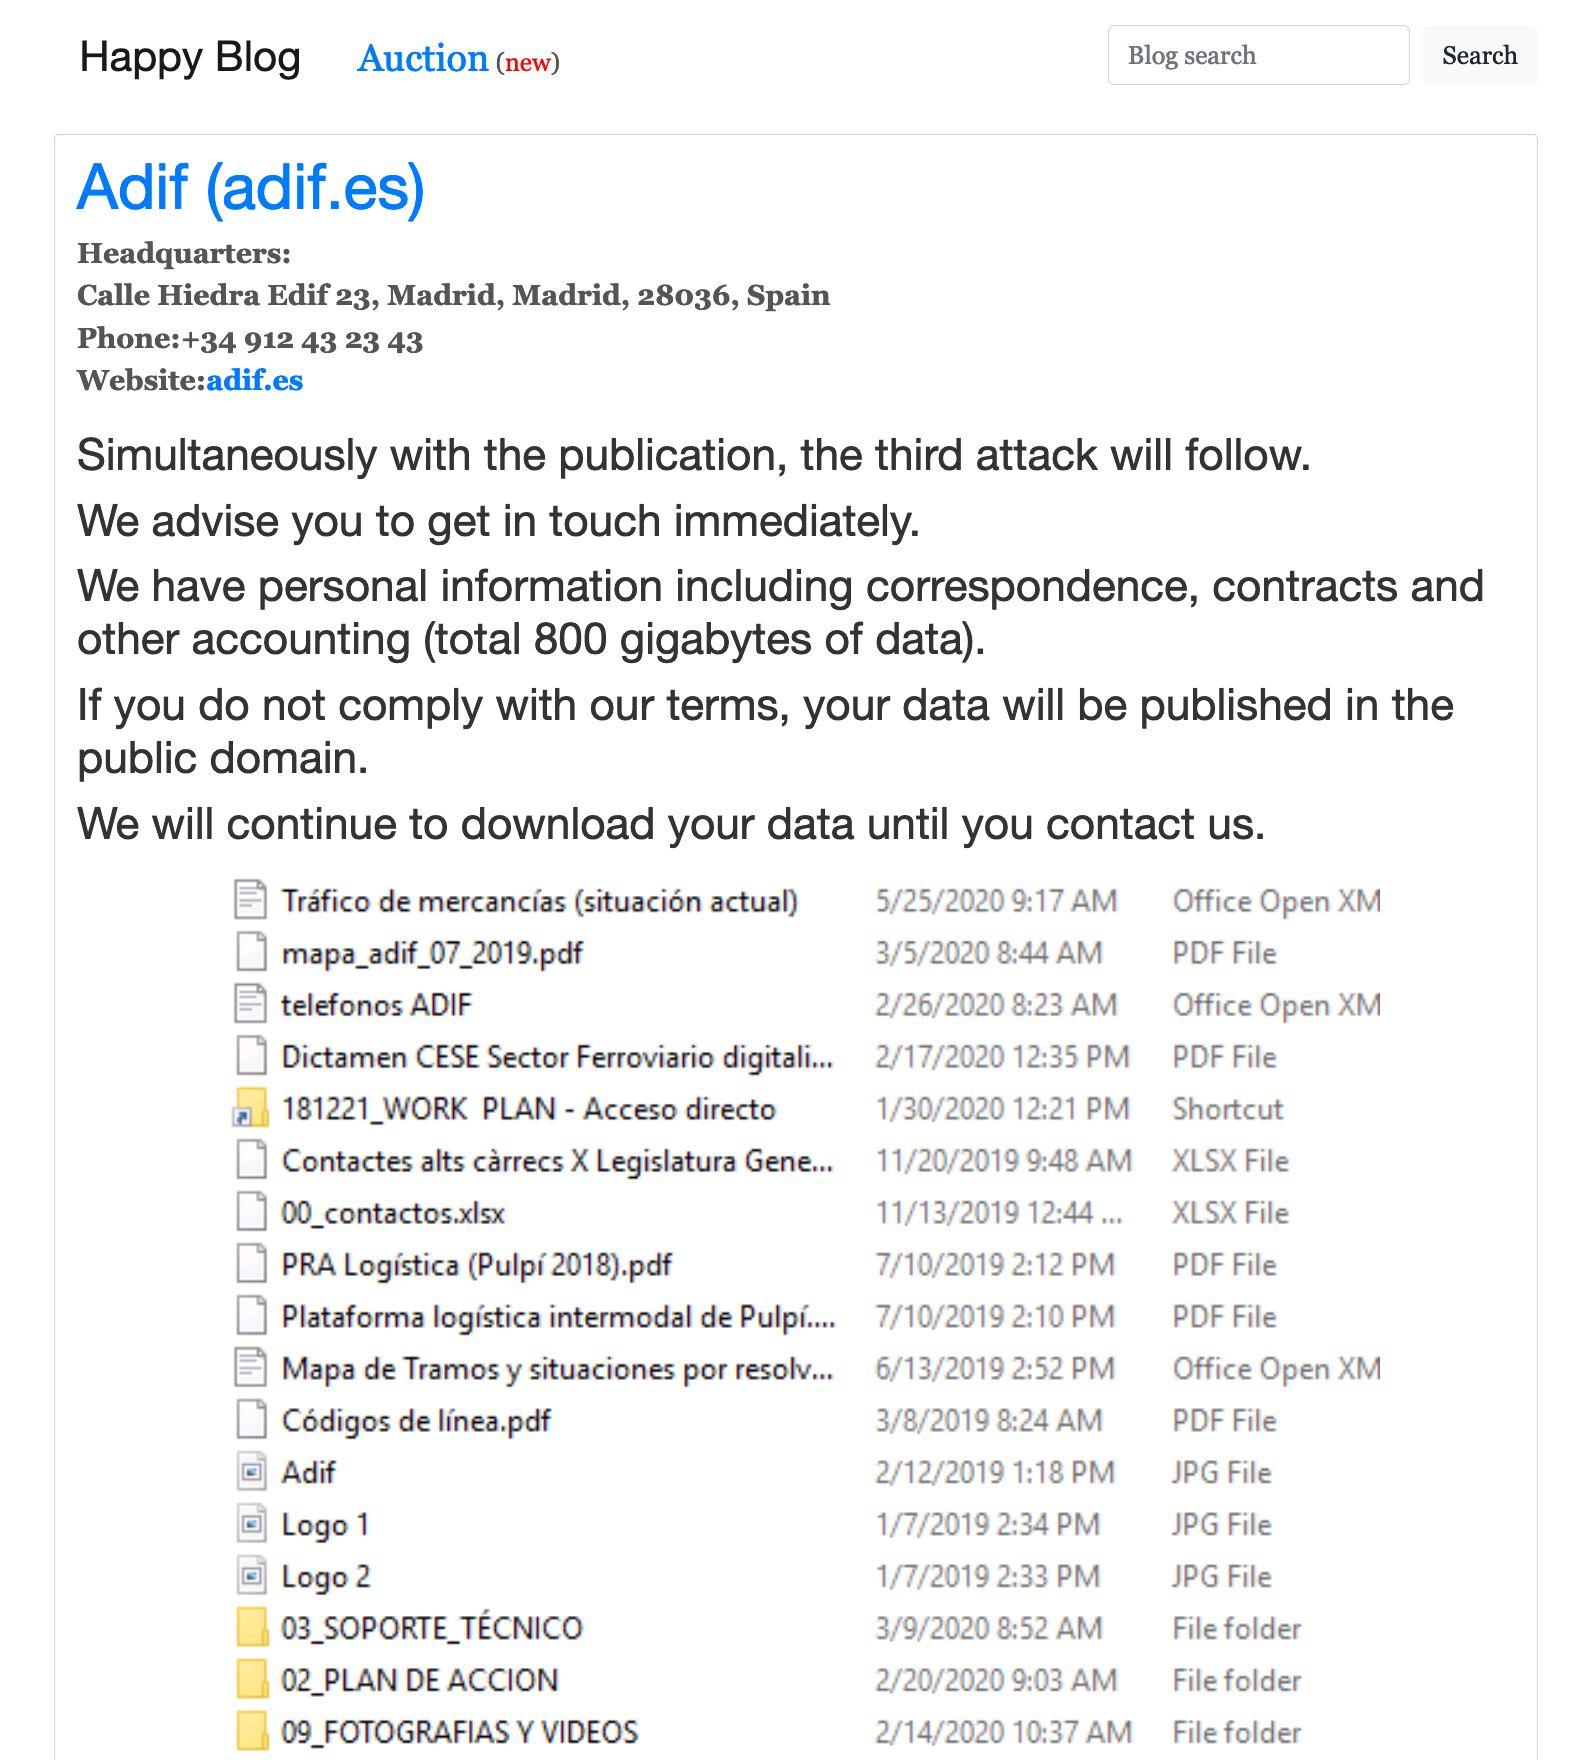
Task: Click the Códigos de línea.pdf file icon
Action: (250, 1420)
